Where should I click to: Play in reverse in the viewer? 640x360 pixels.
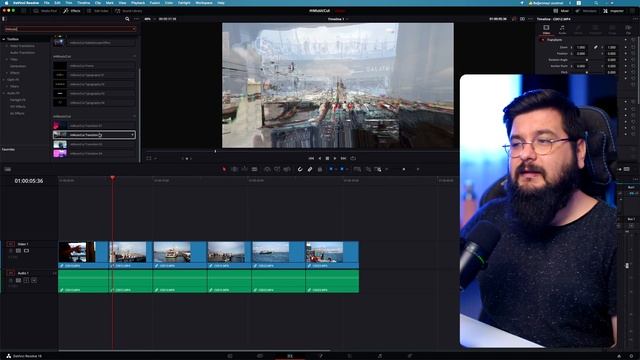pos(320,158)
